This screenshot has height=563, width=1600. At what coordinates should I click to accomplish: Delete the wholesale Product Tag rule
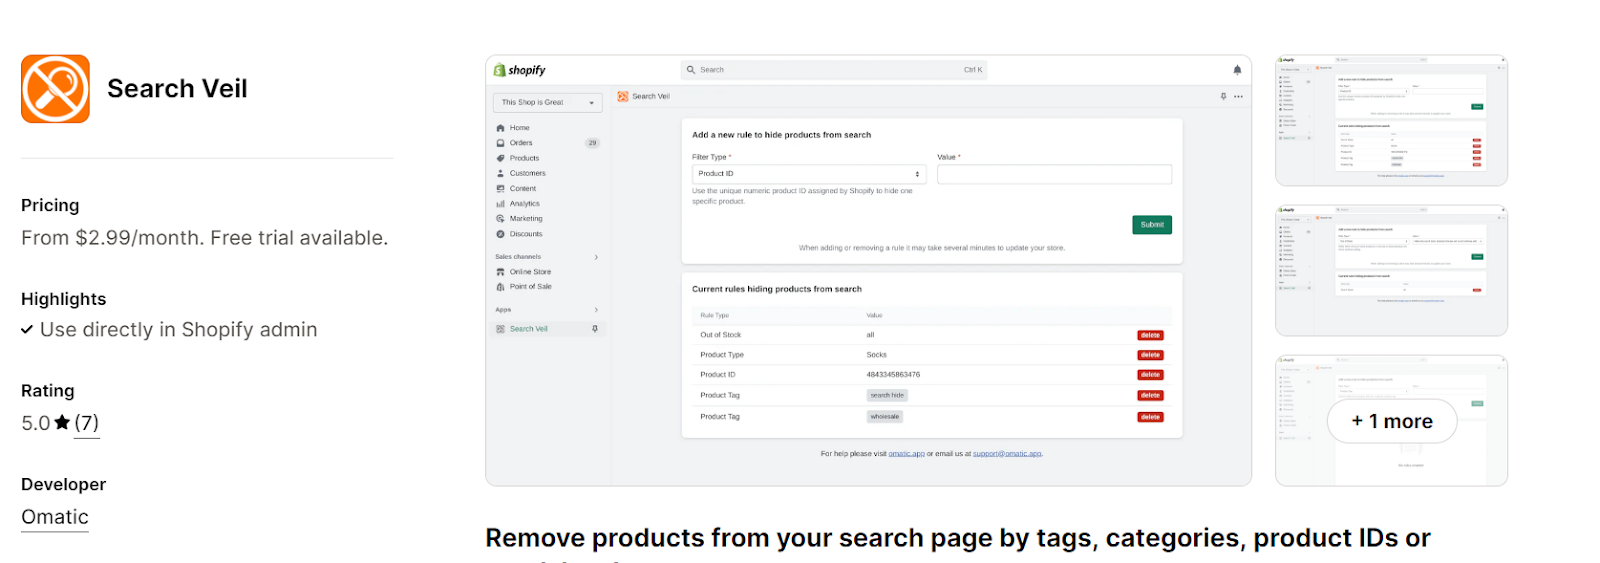1150,417
